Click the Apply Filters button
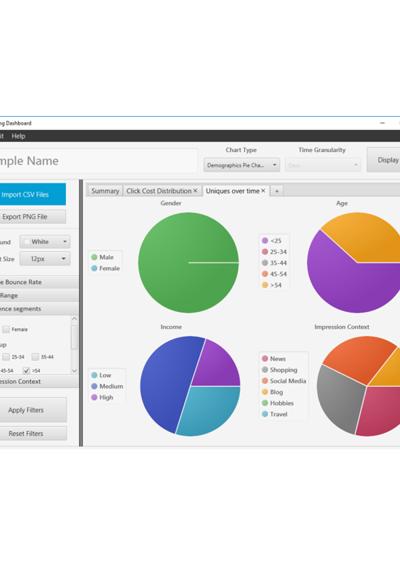 (x=26, y=410)
